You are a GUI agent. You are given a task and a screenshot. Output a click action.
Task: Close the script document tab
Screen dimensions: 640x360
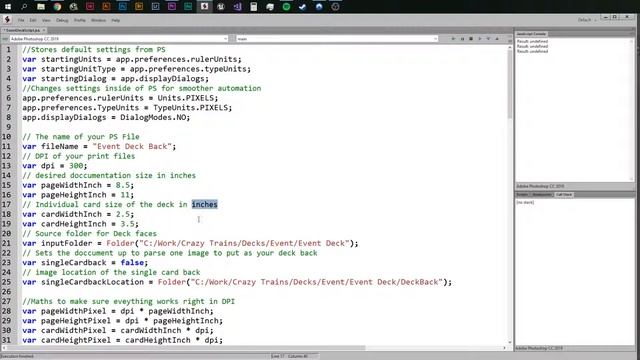coord(44,30)
